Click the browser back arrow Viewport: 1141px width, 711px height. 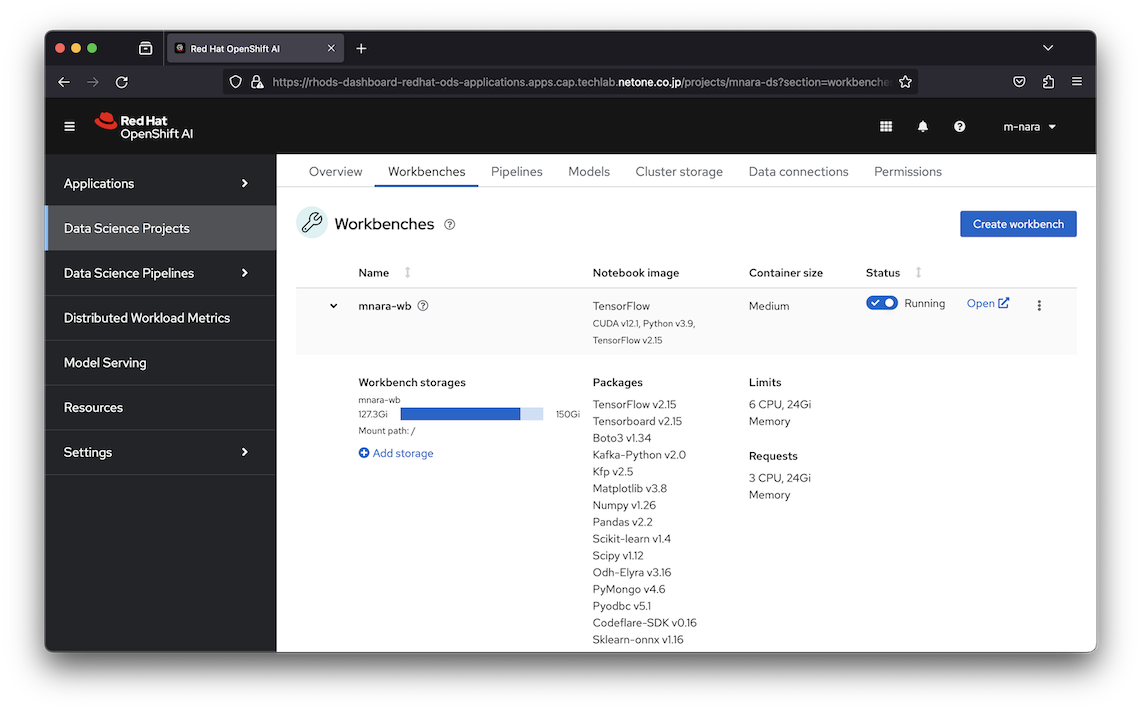[x=64, y=82]
